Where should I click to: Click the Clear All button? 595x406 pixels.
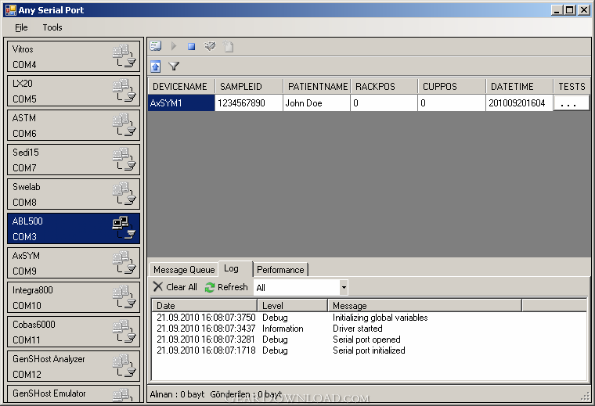[175, 287]
